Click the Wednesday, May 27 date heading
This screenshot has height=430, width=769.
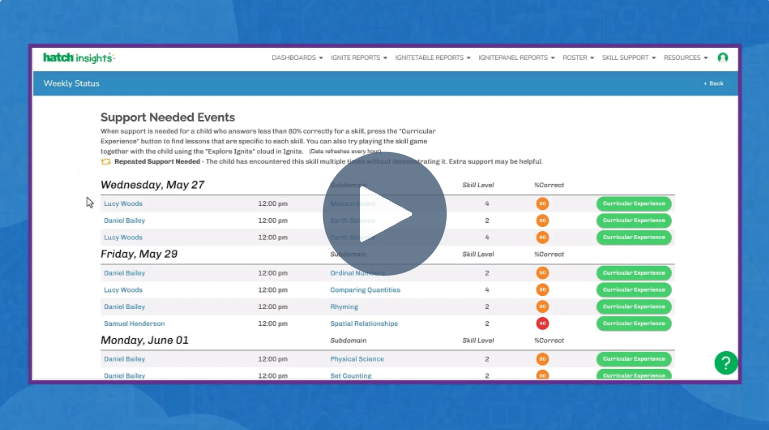click(x=153, y=185)
